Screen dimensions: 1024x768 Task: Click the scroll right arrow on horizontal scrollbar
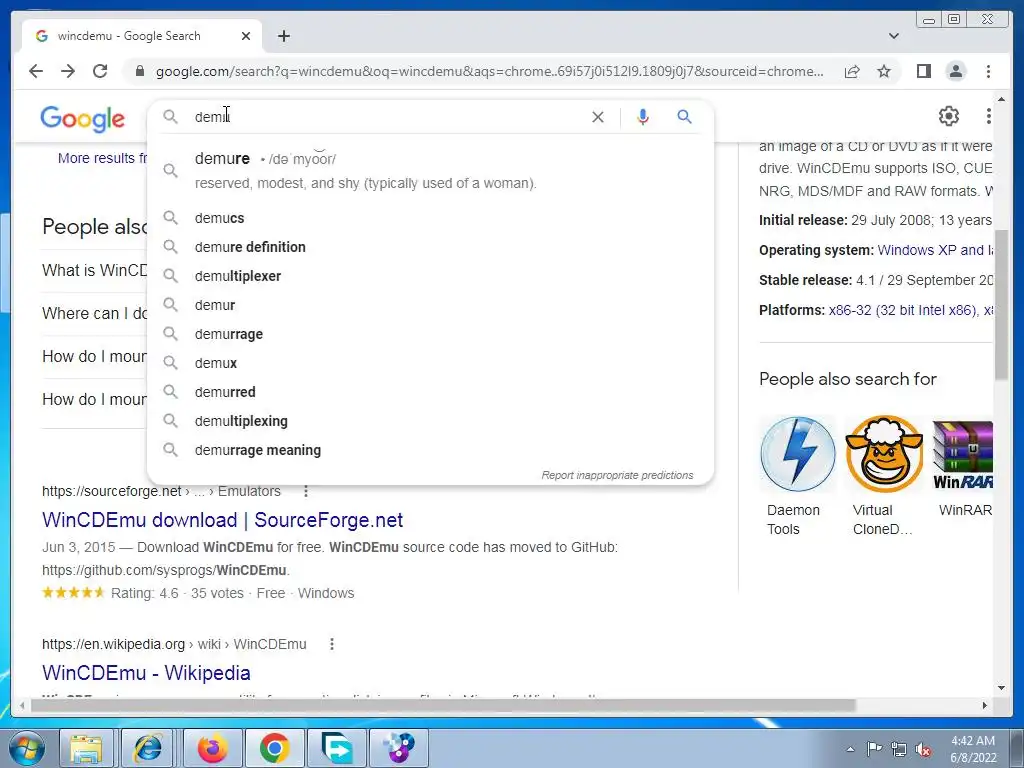(x=985, y=705)
